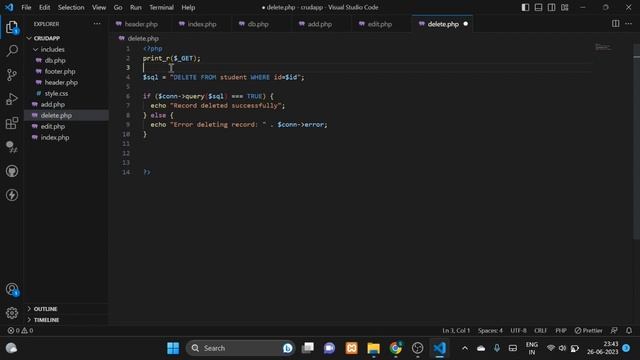Change file encoding UTF-8
This screenshot has height=360, width=640.
(518, 331)
